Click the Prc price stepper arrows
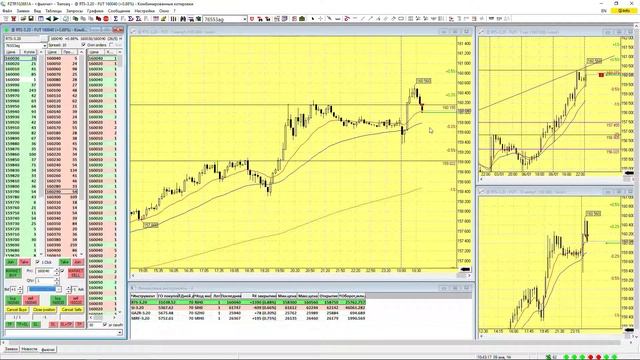 click(57, 271)
